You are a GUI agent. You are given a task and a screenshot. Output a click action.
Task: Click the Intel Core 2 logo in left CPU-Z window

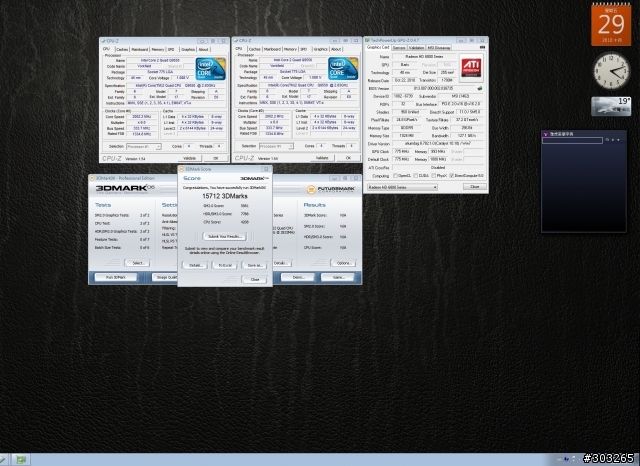211,69
